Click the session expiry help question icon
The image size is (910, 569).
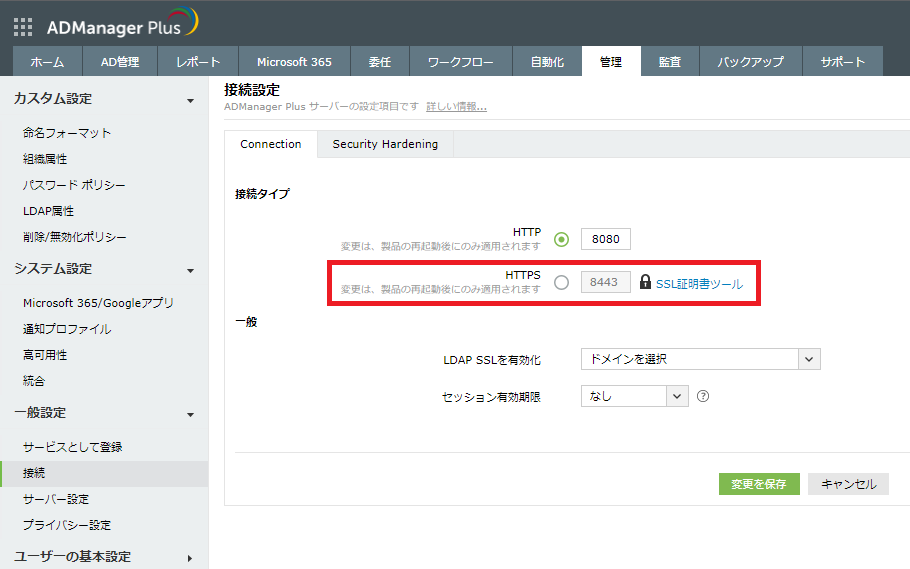pyautogui.click(x=703, y=396)
